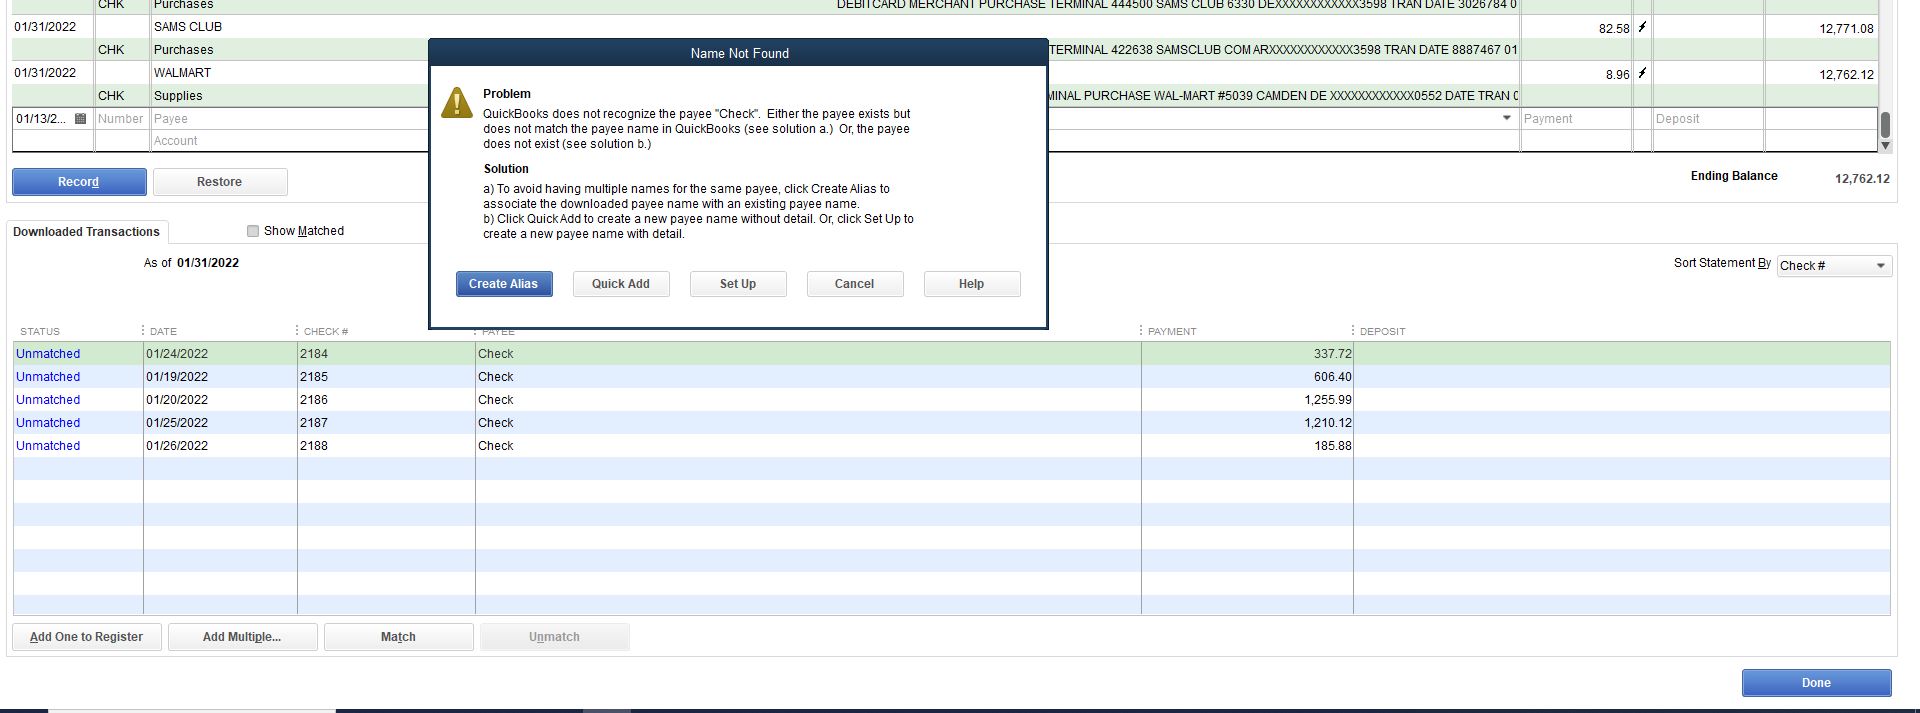Viewport: 1920px width, 713px height.
Task: Click date 01/24/2022 in downloaded list
Action: (177, 354)
